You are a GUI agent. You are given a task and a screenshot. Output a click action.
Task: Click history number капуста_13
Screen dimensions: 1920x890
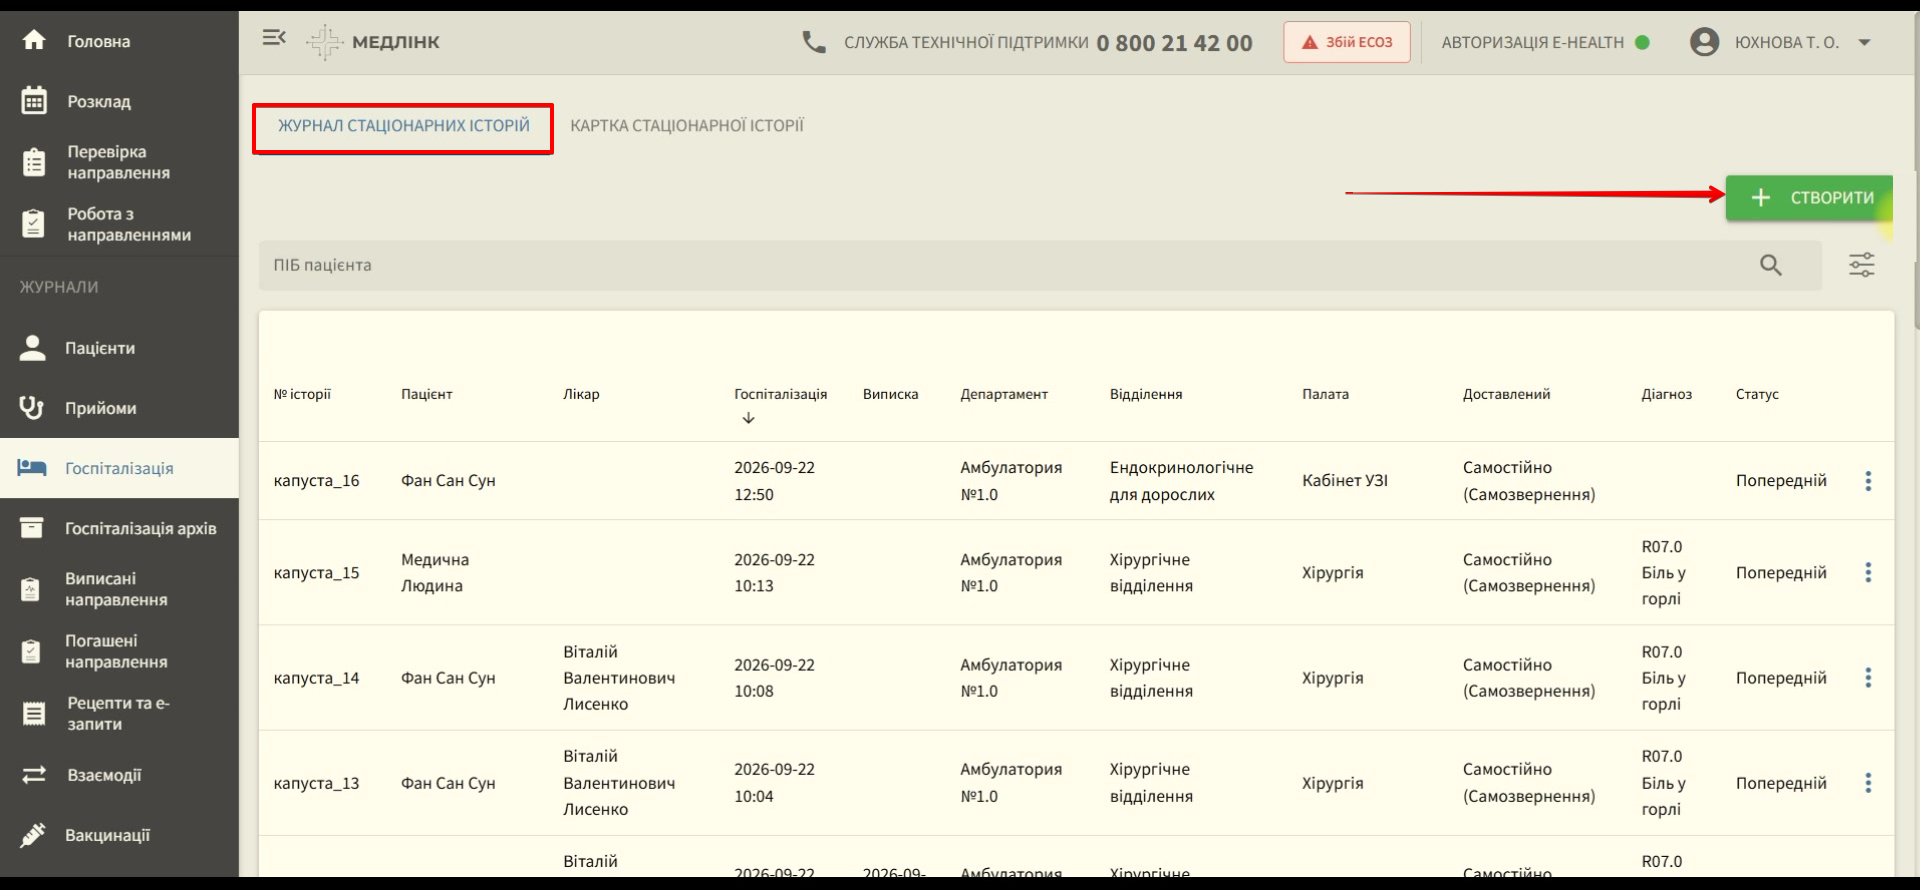(316, 783)
